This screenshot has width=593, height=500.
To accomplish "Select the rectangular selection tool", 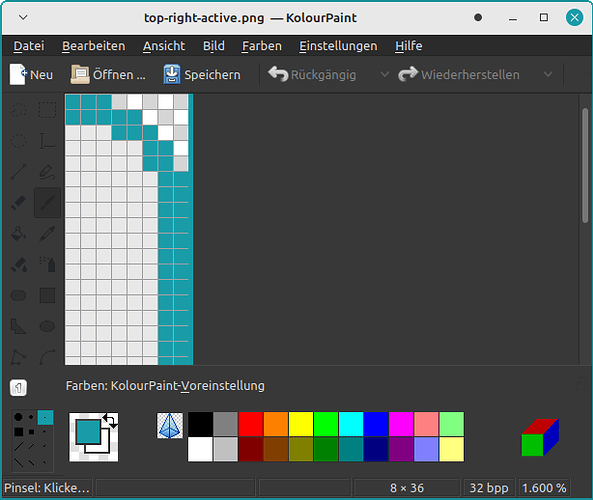I will pos(47,110).
